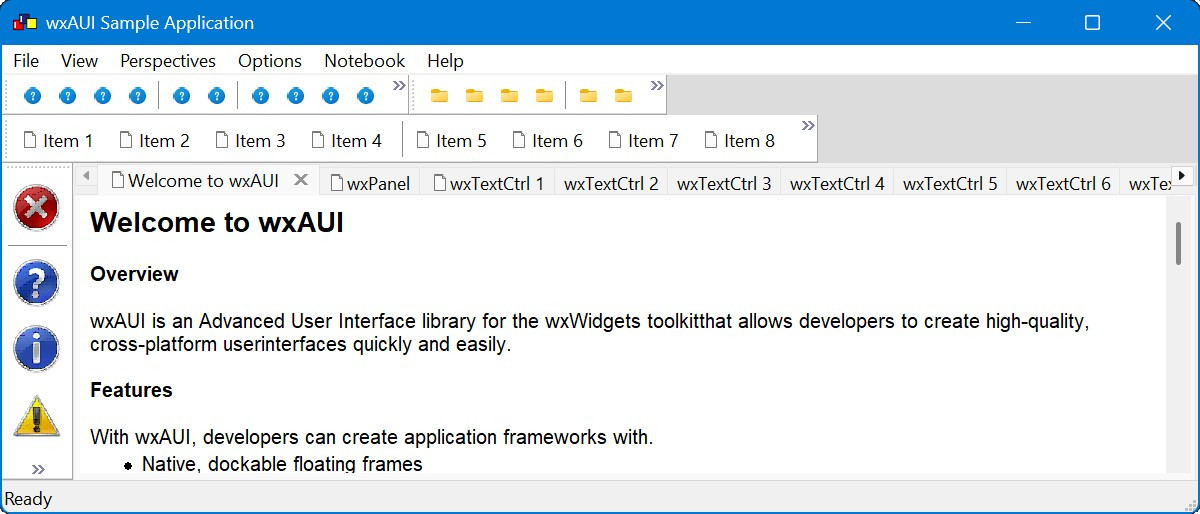
Task: Expand overflow chevron of the blue icons toolbar
Action: coord(399,86)
